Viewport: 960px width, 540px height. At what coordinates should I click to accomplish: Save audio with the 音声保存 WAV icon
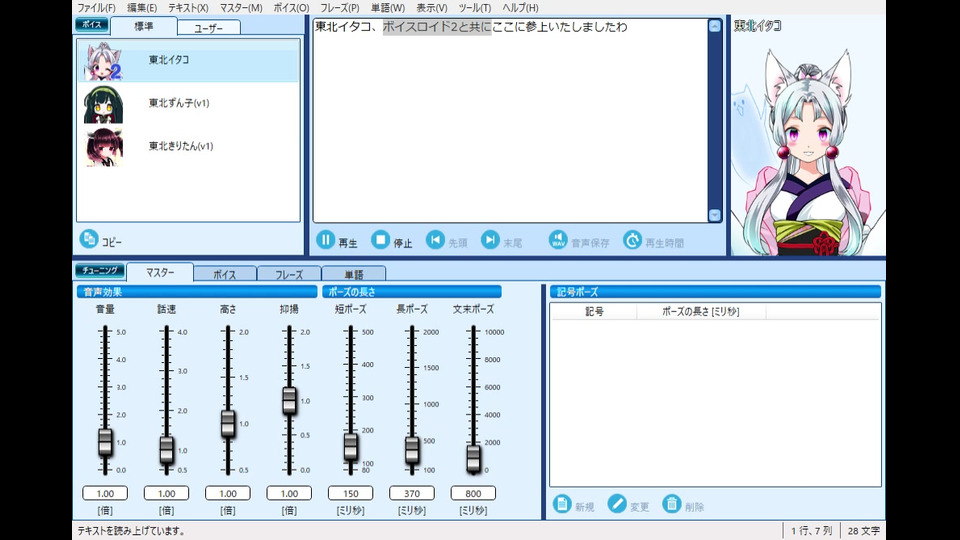coord(558,240)
